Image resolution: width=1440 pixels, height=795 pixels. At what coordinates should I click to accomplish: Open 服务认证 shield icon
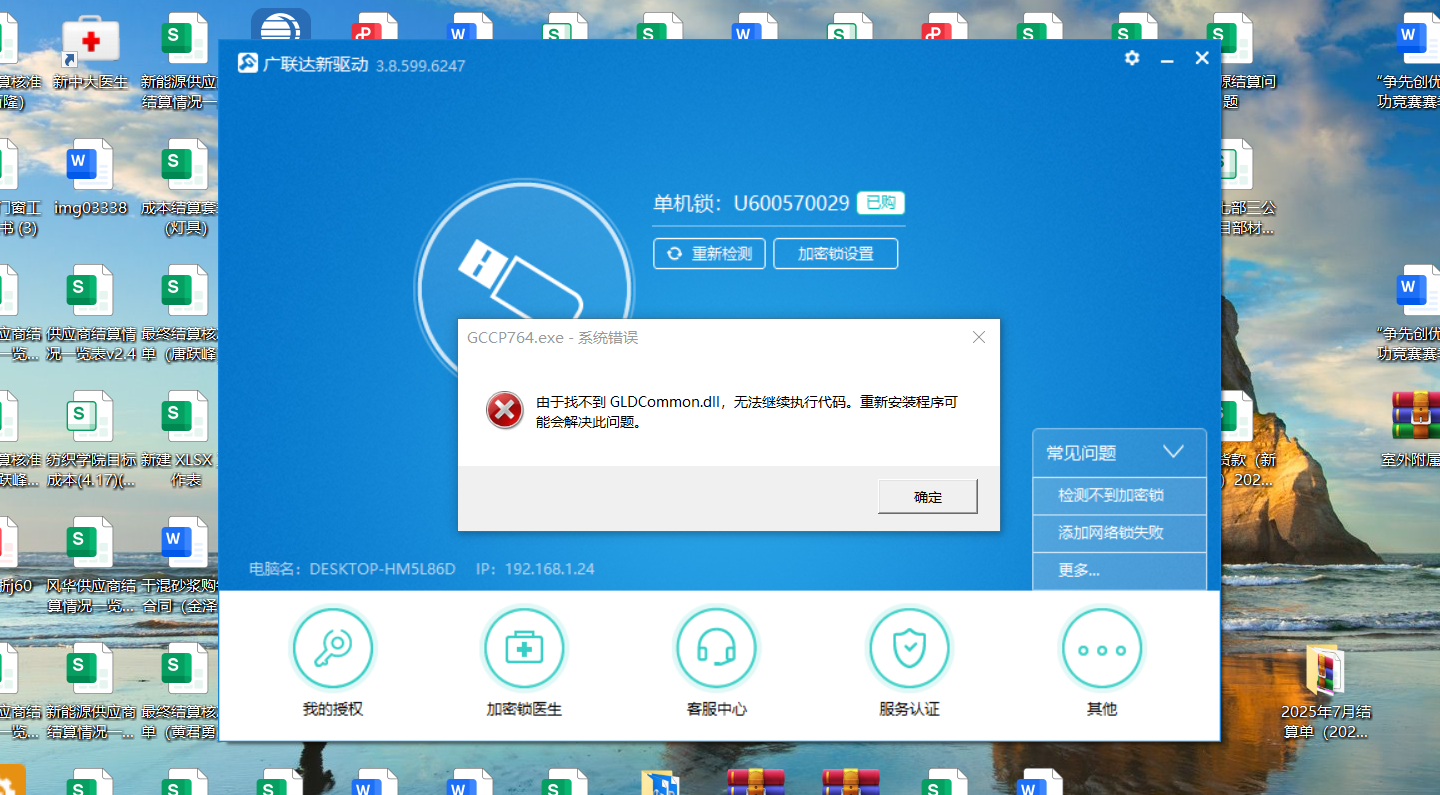(x=909, y=649)
